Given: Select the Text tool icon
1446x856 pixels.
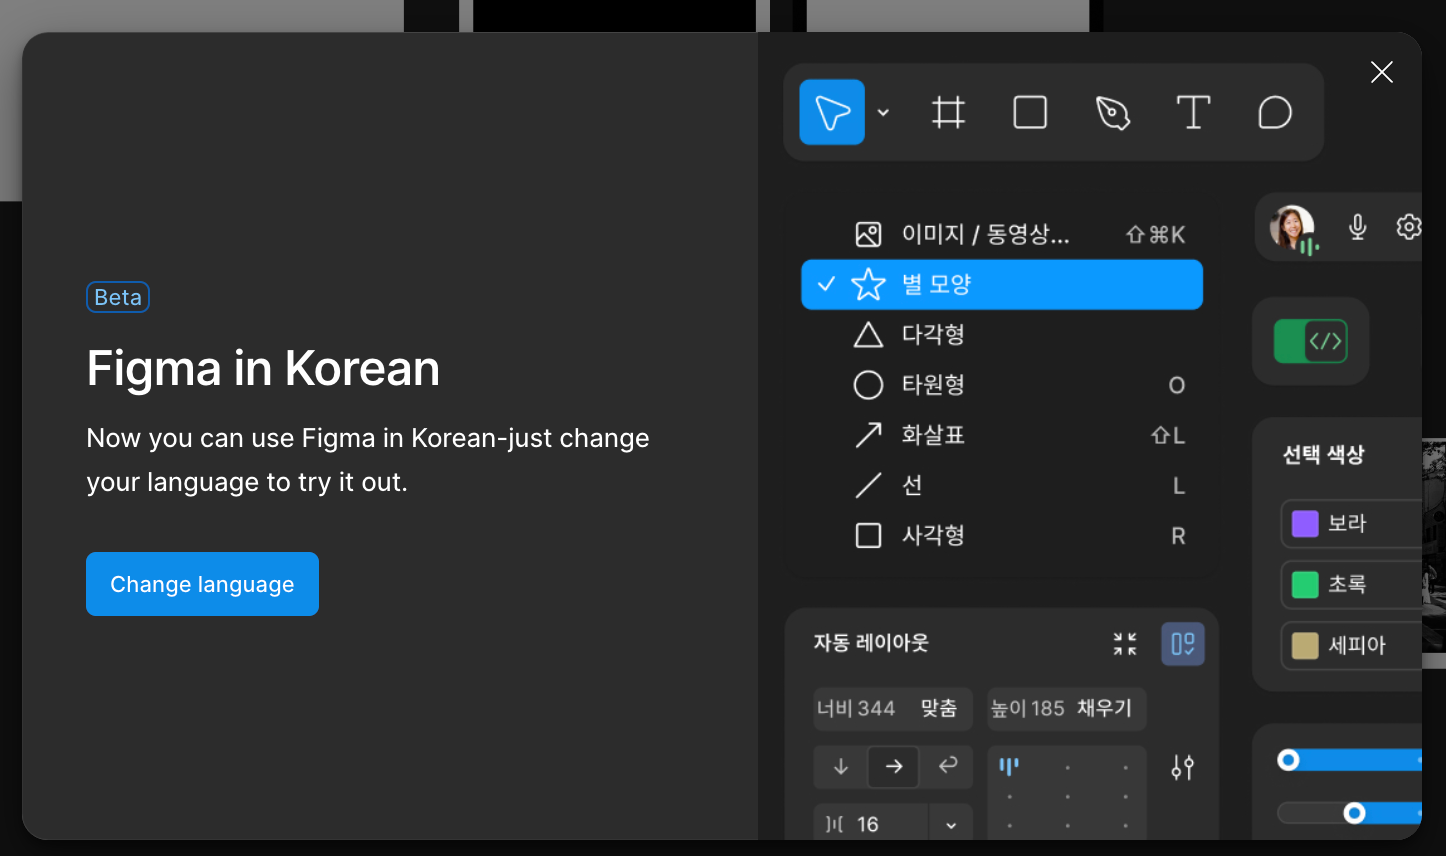Looking at the screenshot, I should pos(1193,112).
